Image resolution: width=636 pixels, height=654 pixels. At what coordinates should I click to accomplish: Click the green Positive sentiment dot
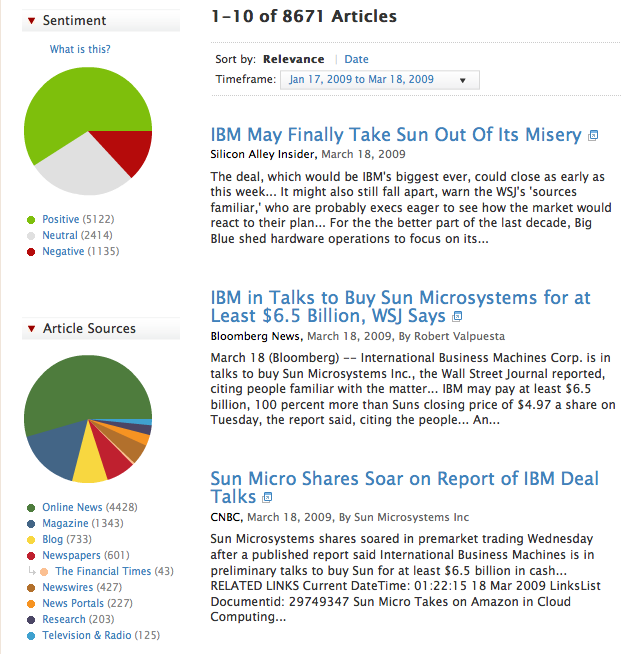[32, 220]
